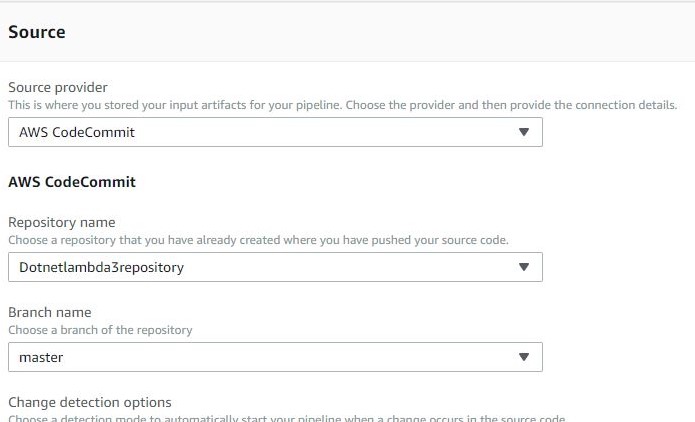695x422 pixels.
Task: Click the Repository name dropdown arrow icon
Action: pyautogui.click(x=524, y=267)
